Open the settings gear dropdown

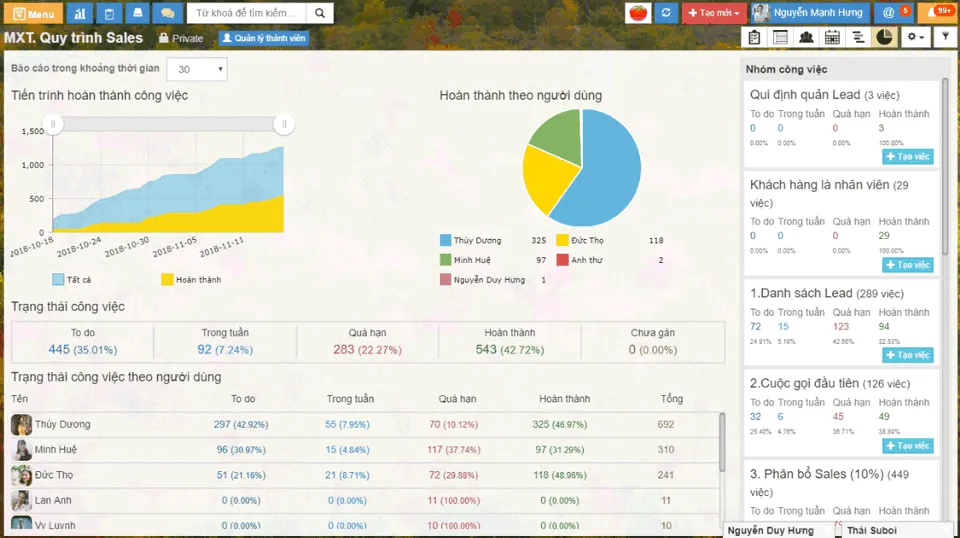coord(914,38)
